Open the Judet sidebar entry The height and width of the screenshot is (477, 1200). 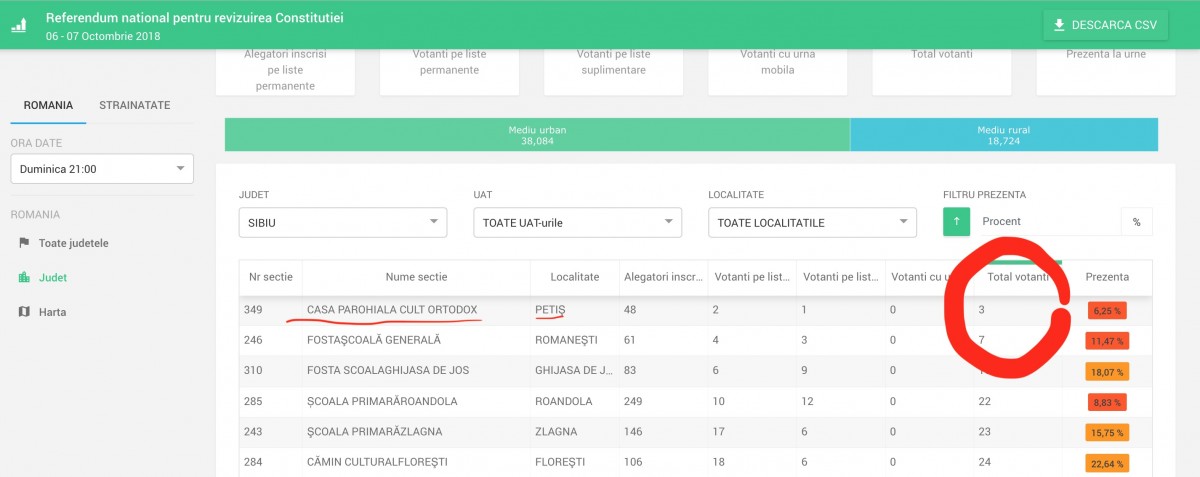click(53, 278)
